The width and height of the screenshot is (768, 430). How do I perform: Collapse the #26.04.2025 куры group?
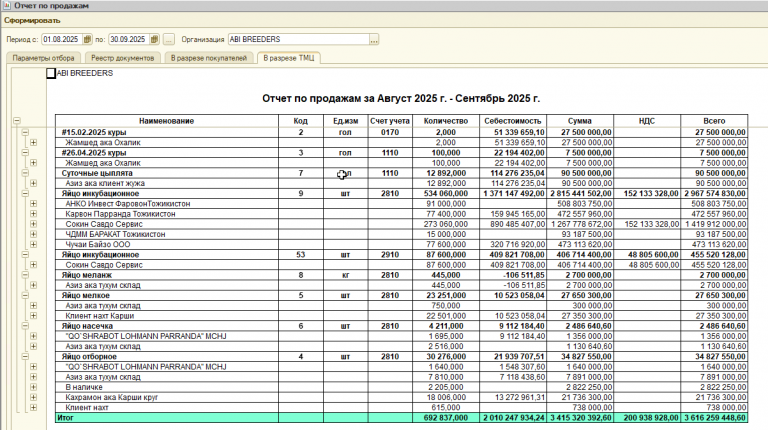pos(25,153)
